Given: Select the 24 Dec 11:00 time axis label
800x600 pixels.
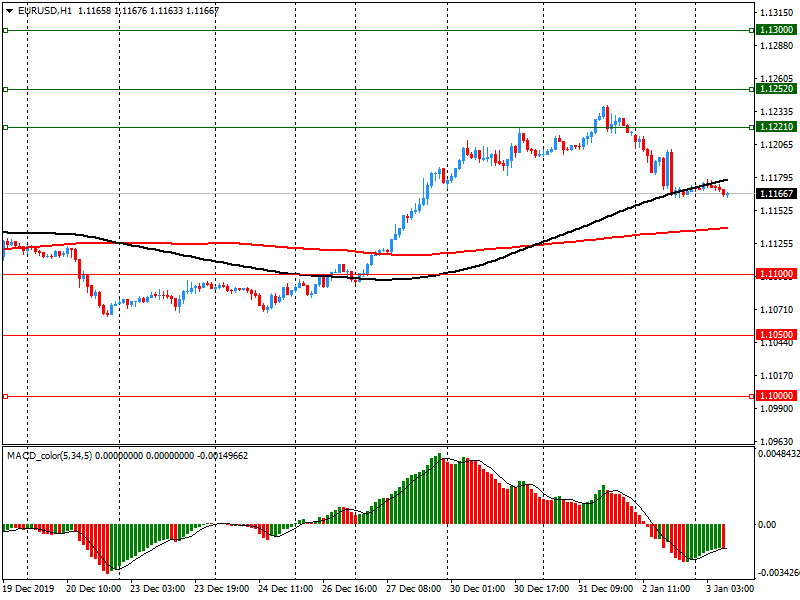Looking at the screenshot, I should click(286, 589).
